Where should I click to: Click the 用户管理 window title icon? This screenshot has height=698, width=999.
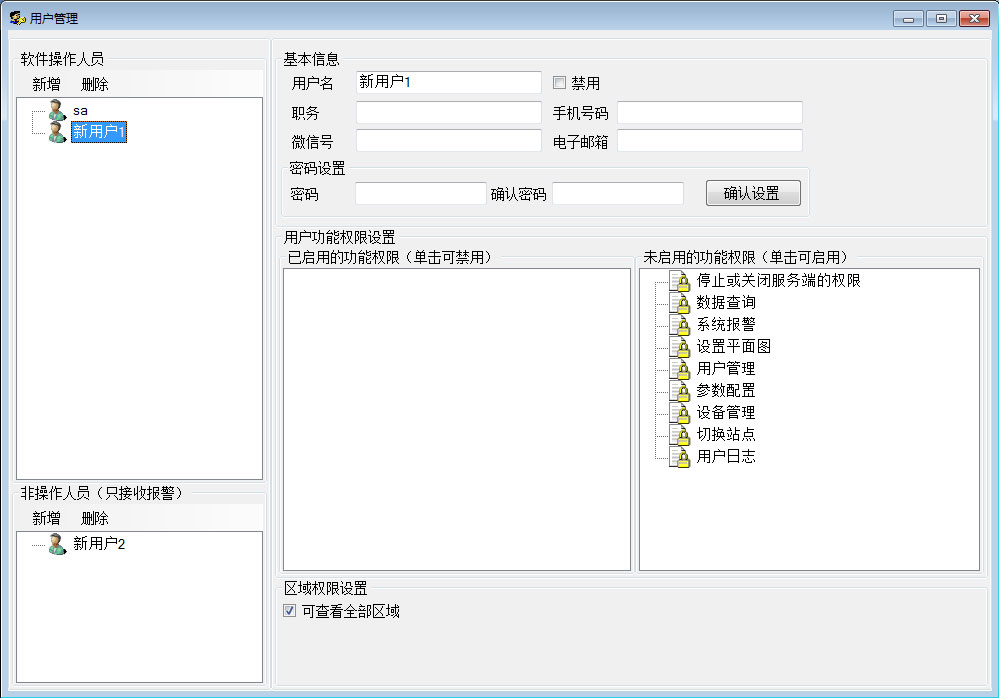coord(17,18)
